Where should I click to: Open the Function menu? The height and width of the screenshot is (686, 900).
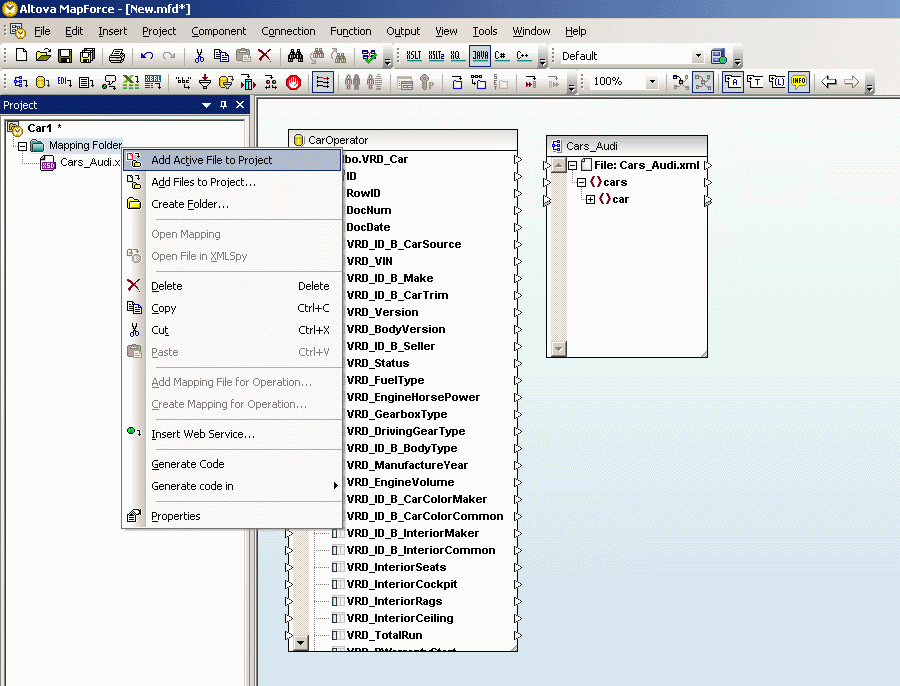pyautogui.click(x=351, y=31)
